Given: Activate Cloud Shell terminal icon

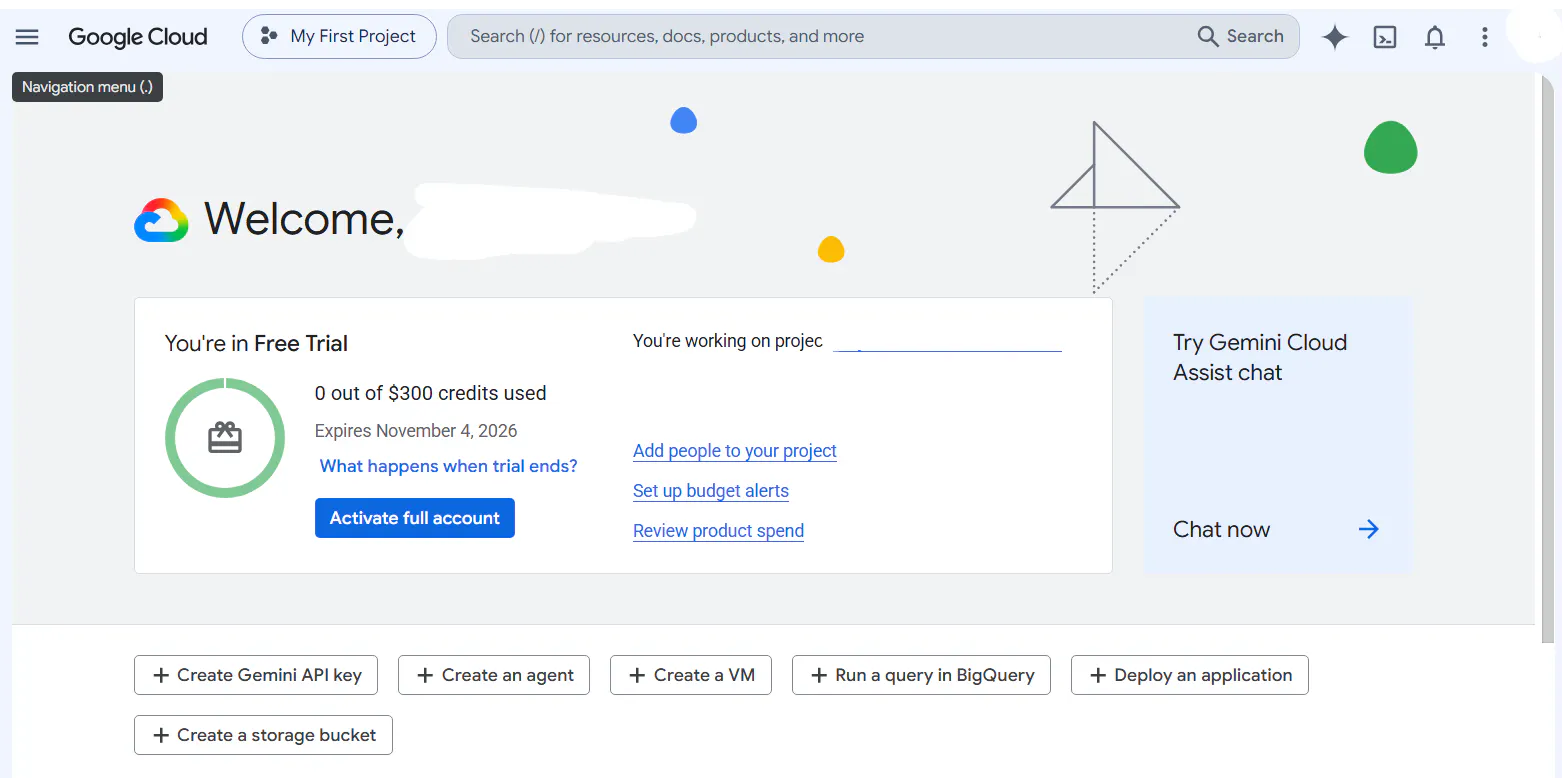Looking at the screenshot, I should 1385,37.
